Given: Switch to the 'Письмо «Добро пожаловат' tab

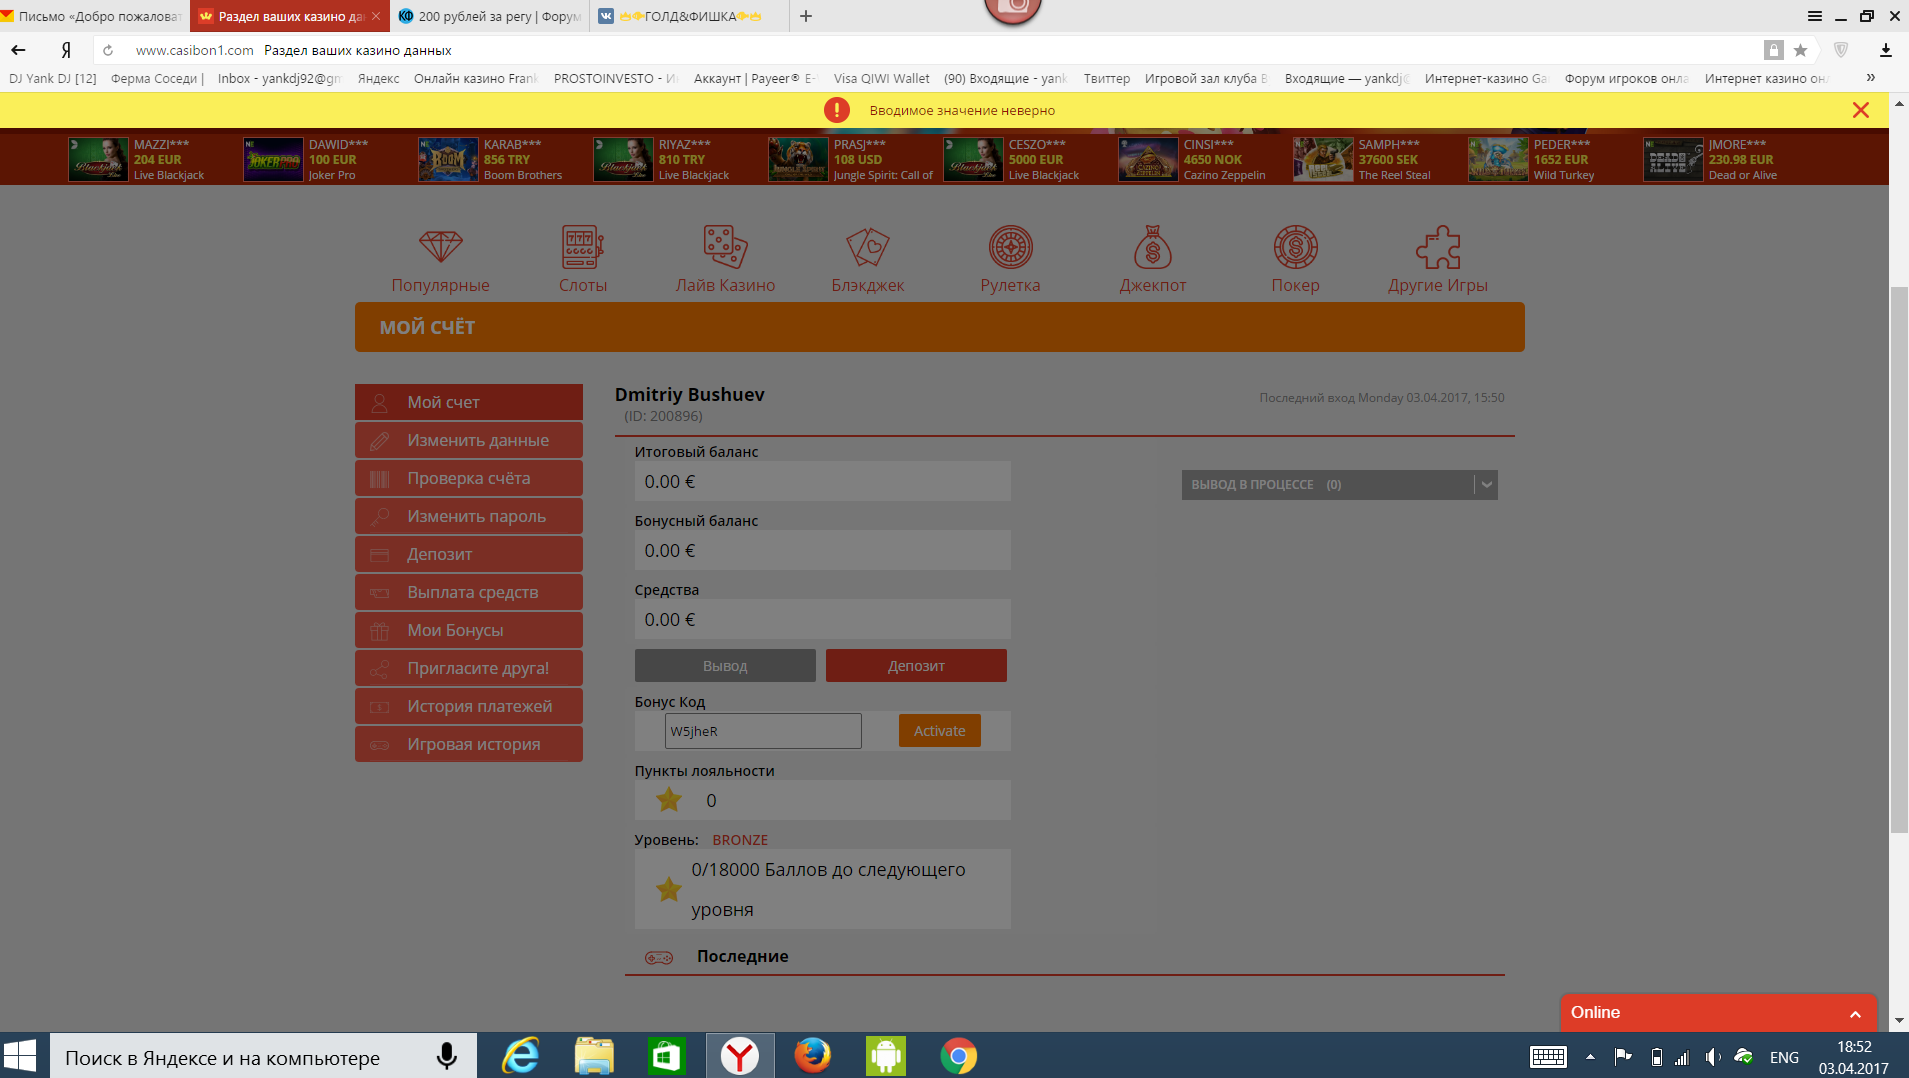Looking at the screenshot, I should pyautogui.click(x=95, y=16).
